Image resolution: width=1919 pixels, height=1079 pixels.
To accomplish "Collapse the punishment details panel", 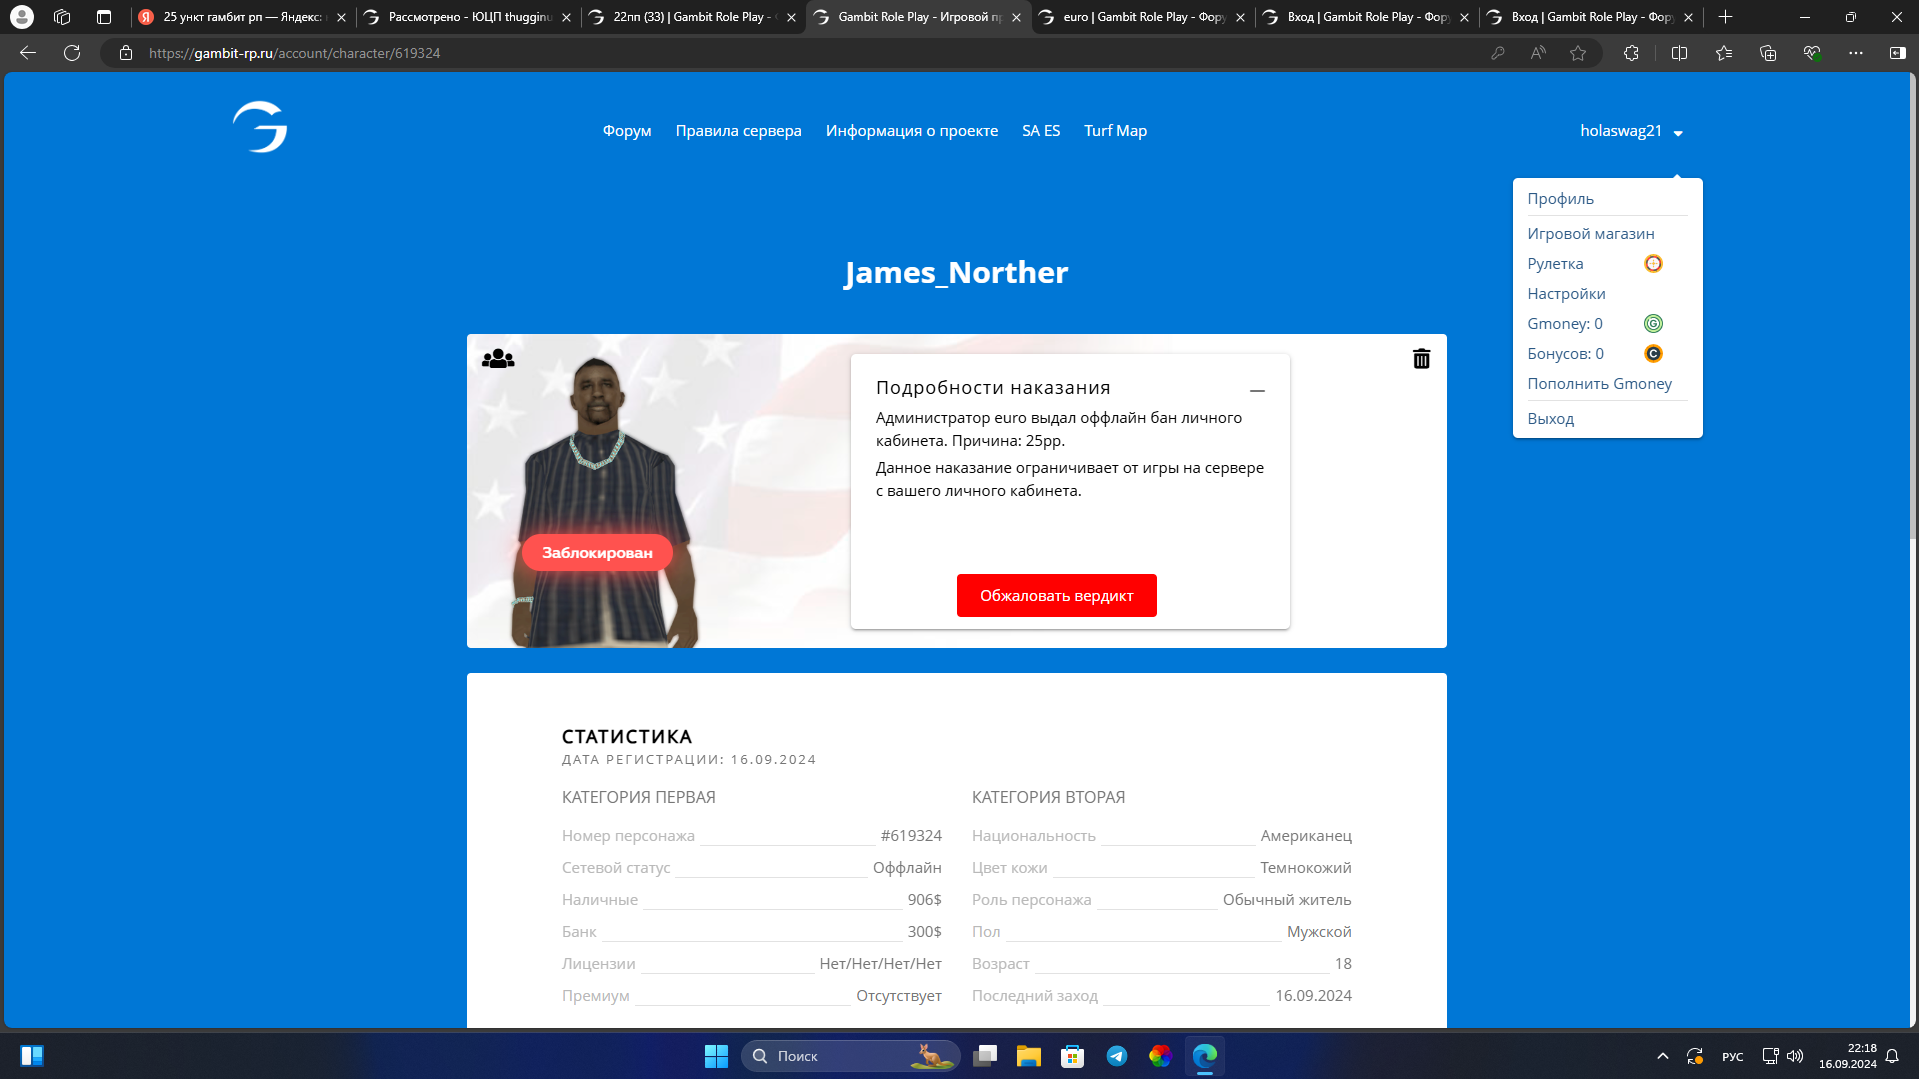I will [1257, 390].
